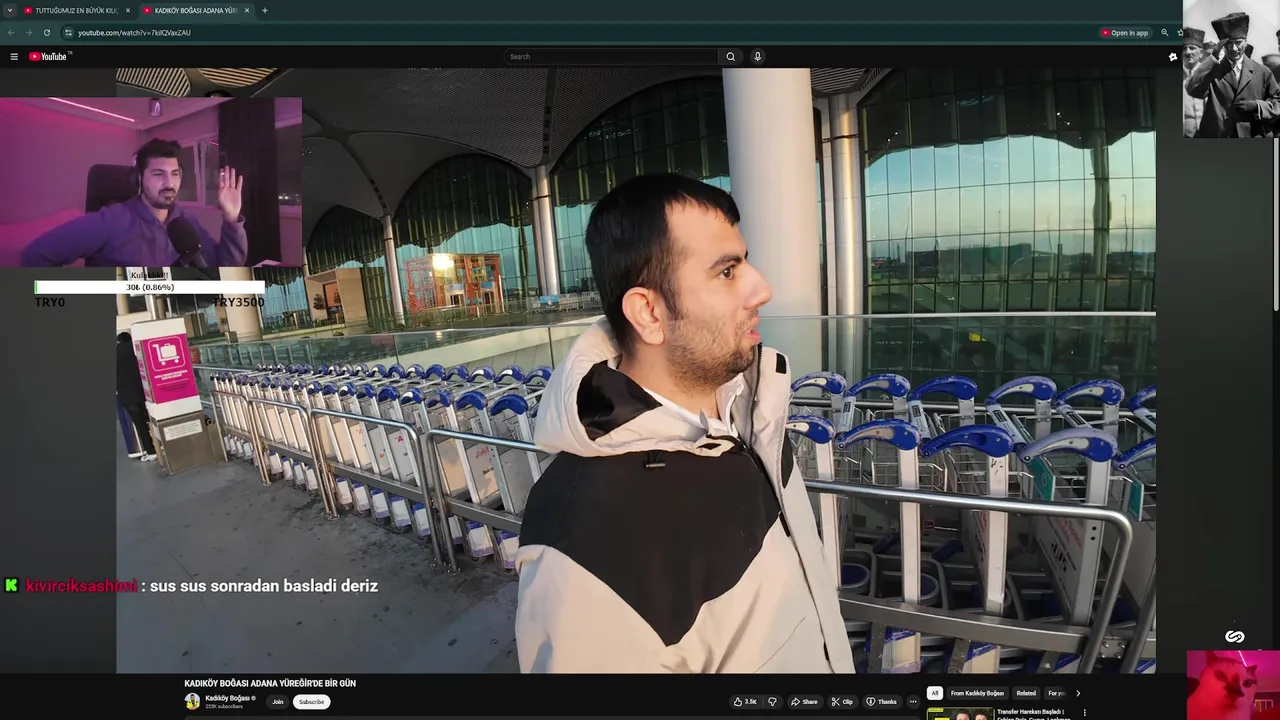Go forward with browser forward arrow
Viewport: 1280px width, 720px height.
click(28, 33)
